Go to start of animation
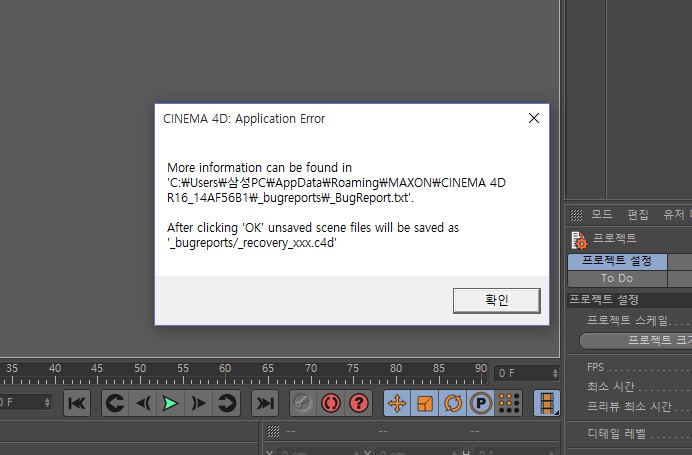The width and height of the screenshot is (692, 455). point(77,403)
